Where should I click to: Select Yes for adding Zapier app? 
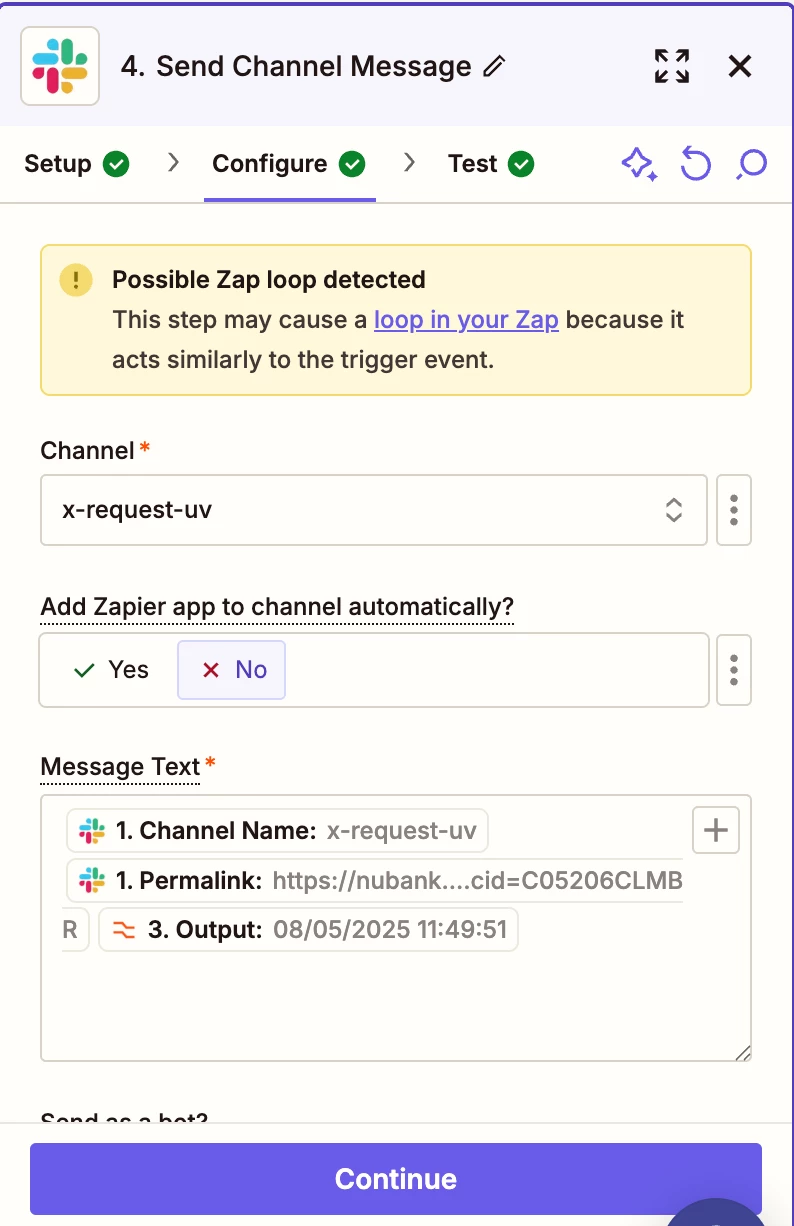(111, 670)
